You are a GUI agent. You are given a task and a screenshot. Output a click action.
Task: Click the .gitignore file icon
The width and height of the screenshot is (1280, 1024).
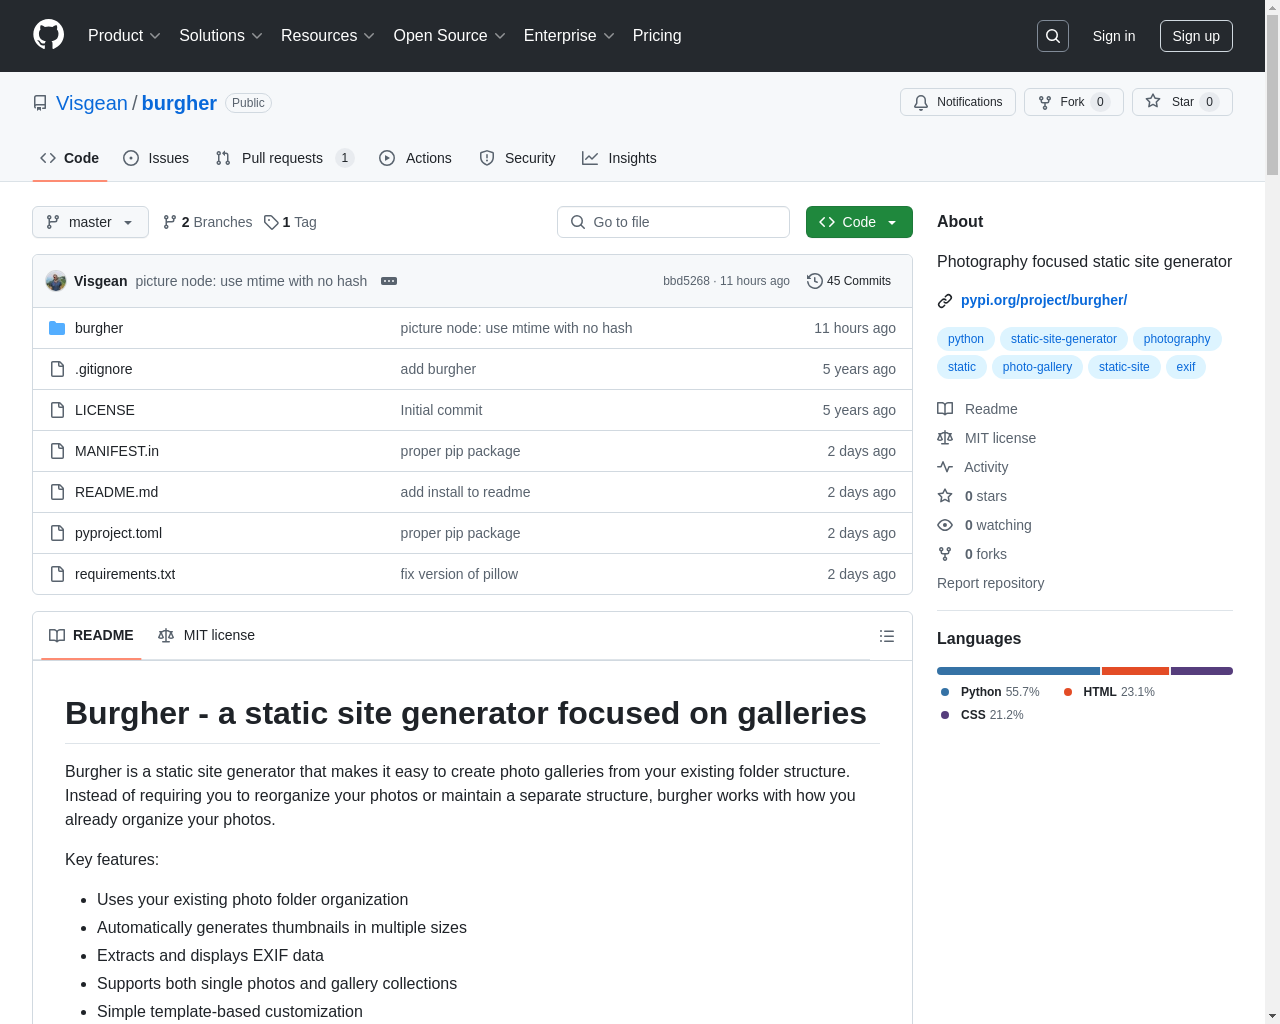pyautogui.click(x=57, y=369)
